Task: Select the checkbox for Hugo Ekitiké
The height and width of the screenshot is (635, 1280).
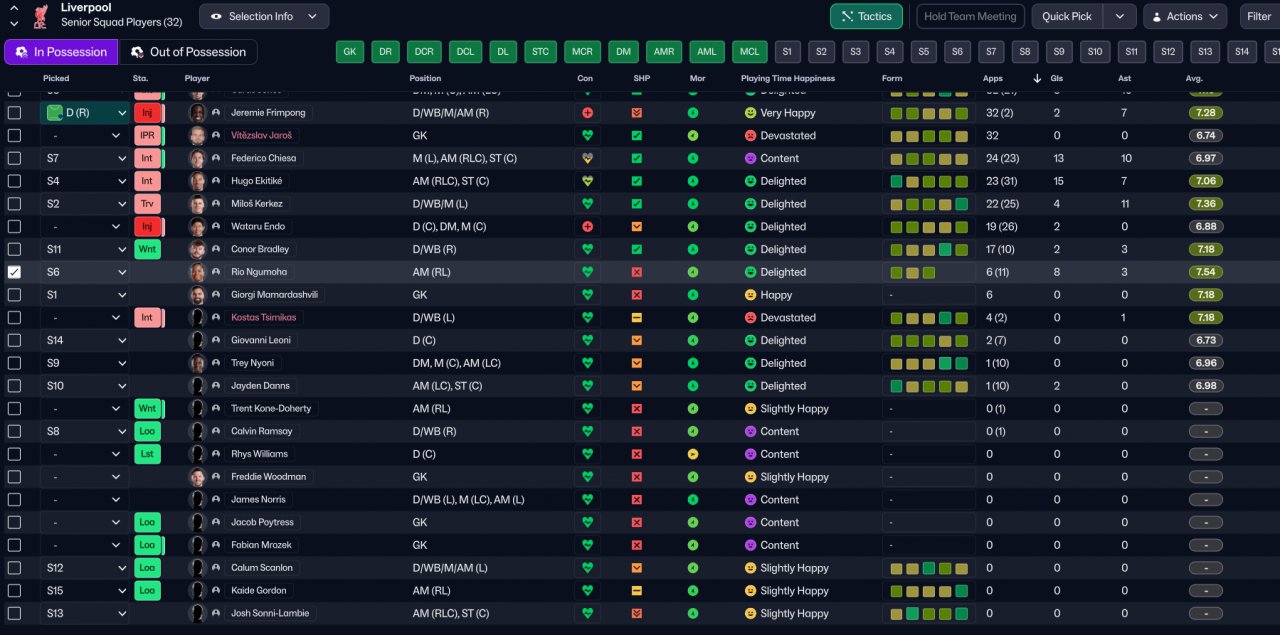Action: click(14, 181)
